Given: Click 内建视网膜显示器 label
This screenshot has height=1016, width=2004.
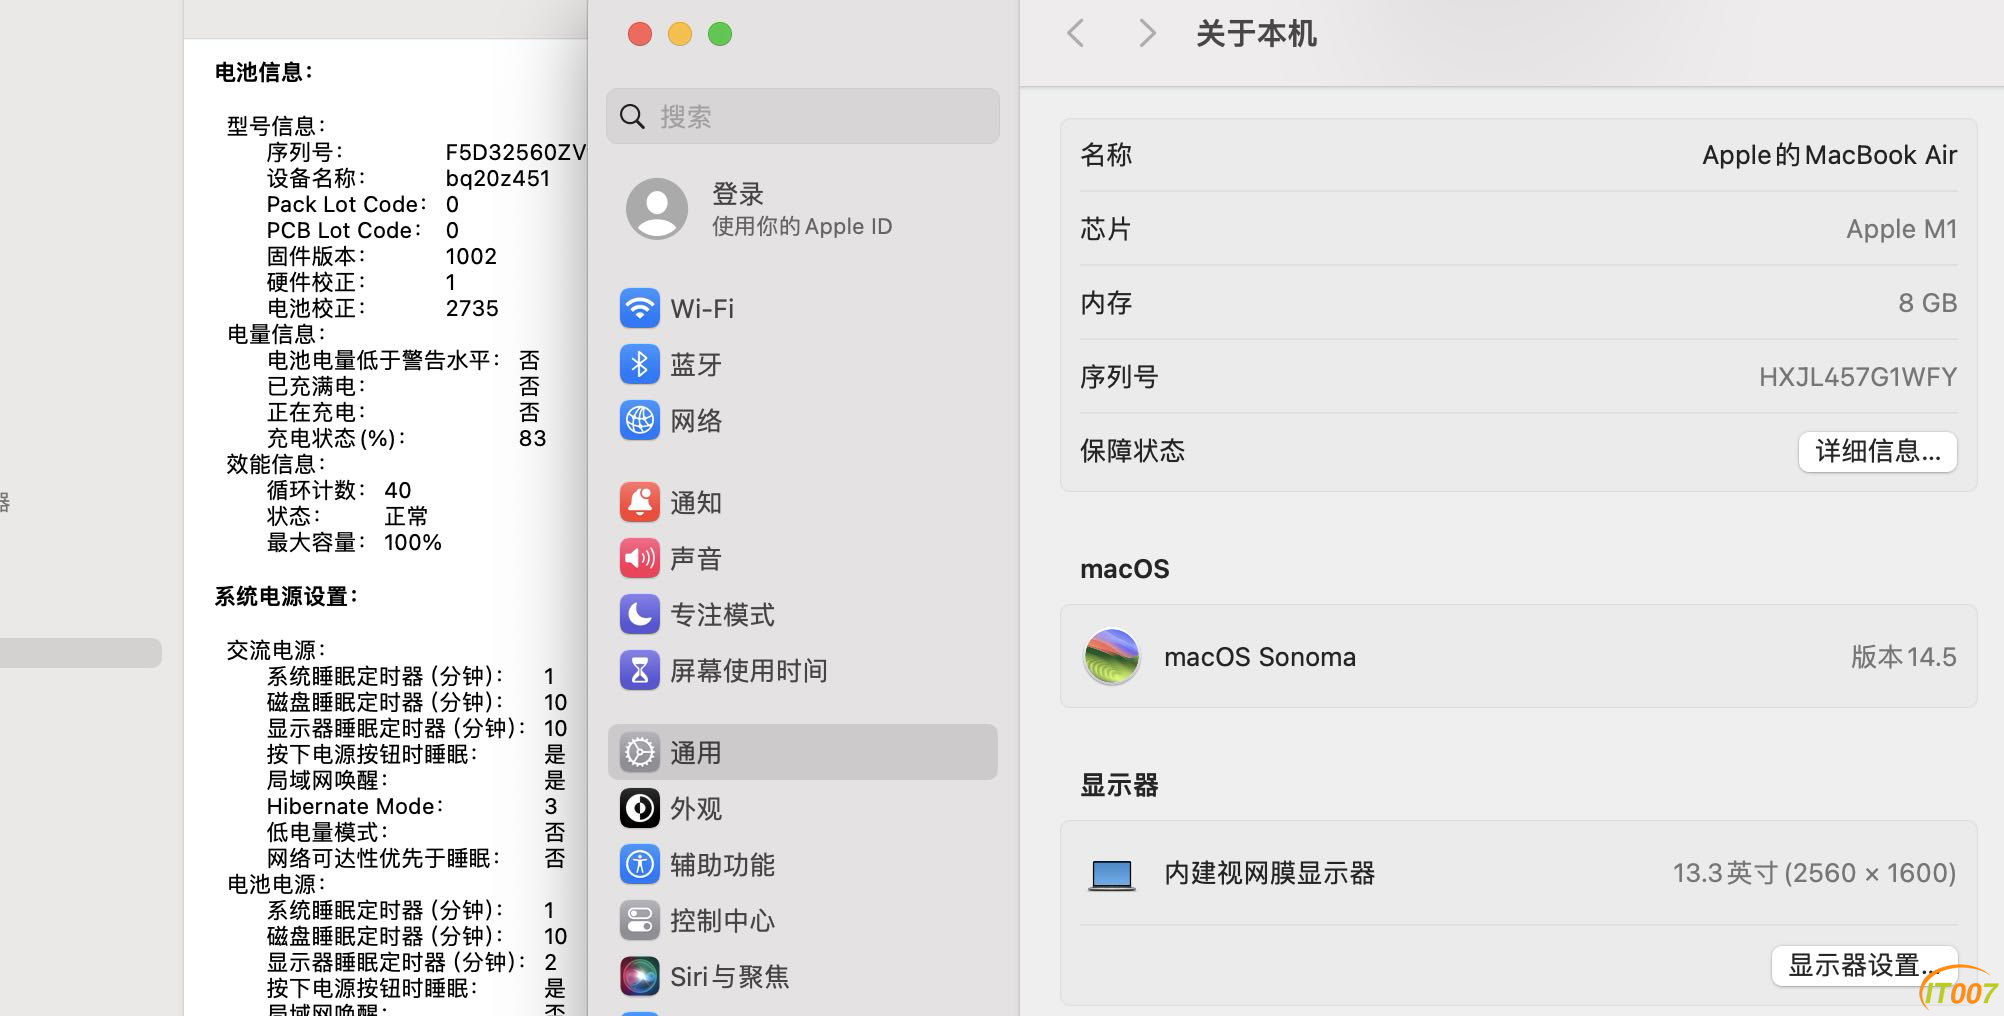Looking at the screenshot, I should click(1270, 873).
